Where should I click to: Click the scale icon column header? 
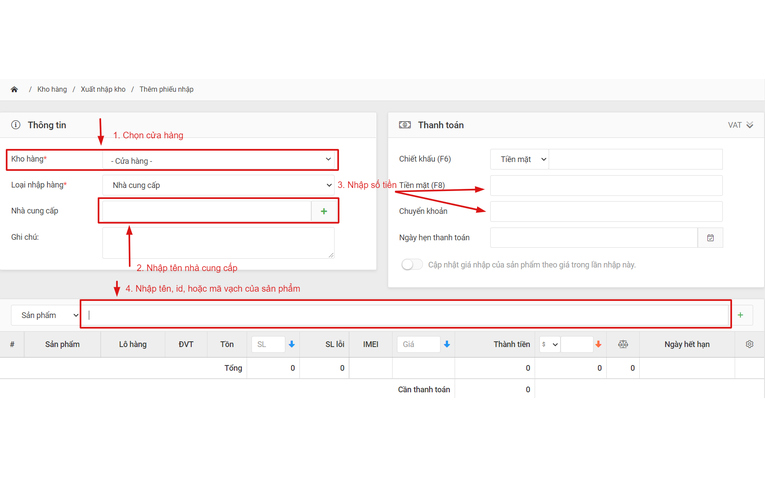[x=623, y=344]
